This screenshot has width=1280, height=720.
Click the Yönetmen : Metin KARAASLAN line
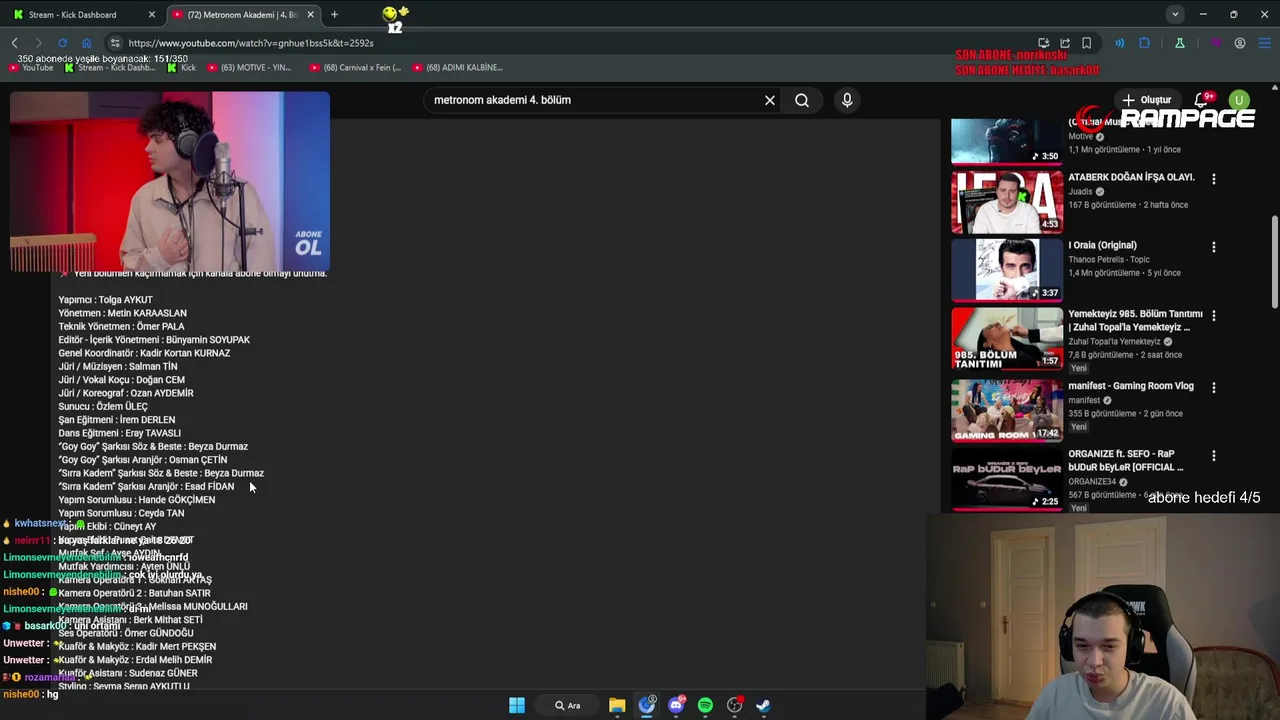point(122,313)
